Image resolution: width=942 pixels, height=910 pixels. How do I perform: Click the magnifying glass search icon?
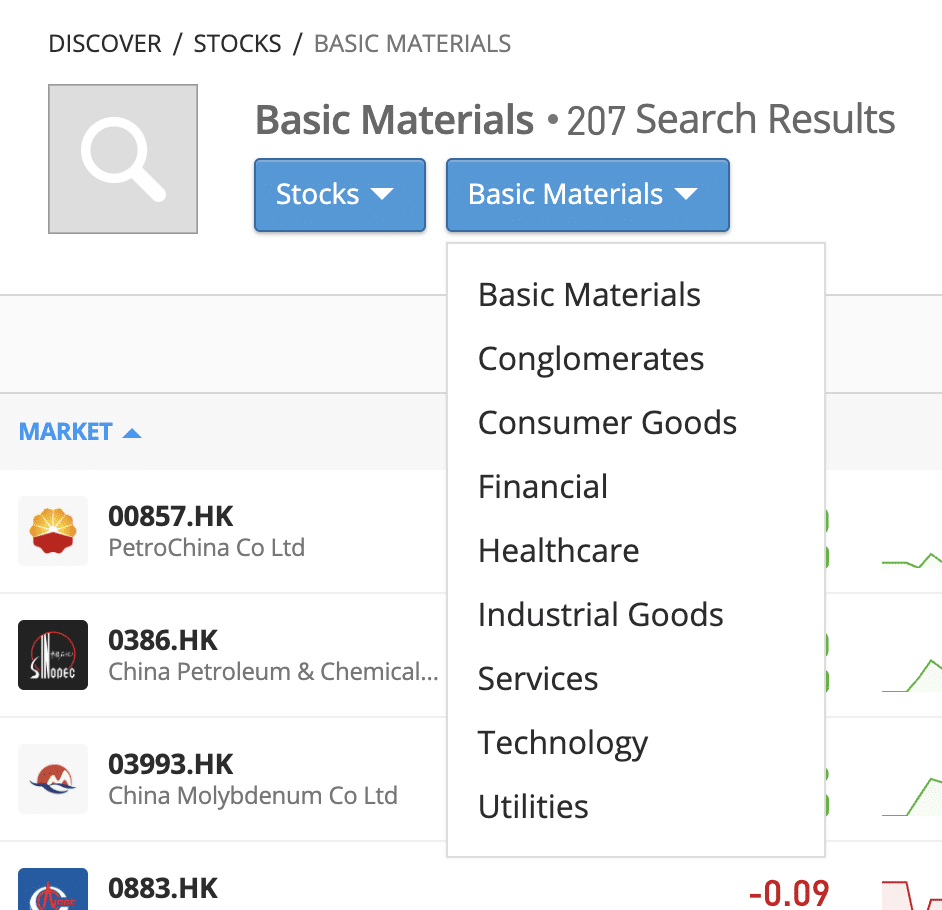pyautogui.click(x=123, y=159)
